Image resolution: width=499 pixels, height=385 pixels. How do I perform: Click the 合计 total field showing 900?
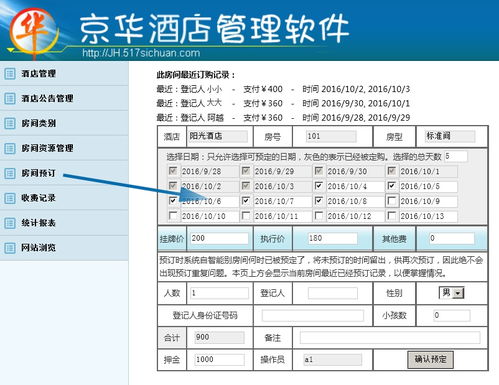[219, 338]
